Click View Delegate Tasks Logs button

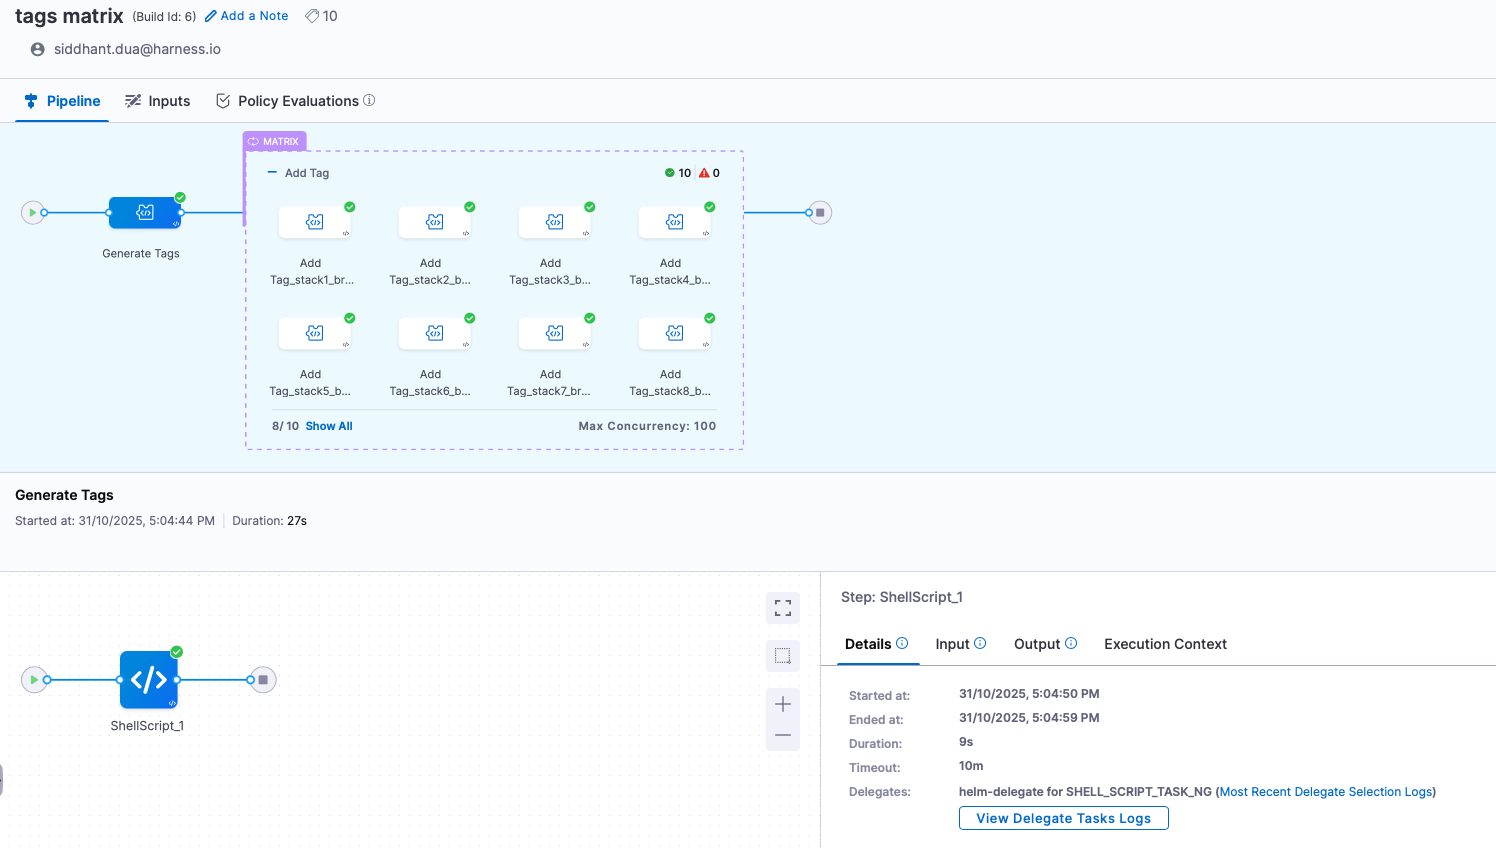click(1063, 818)
